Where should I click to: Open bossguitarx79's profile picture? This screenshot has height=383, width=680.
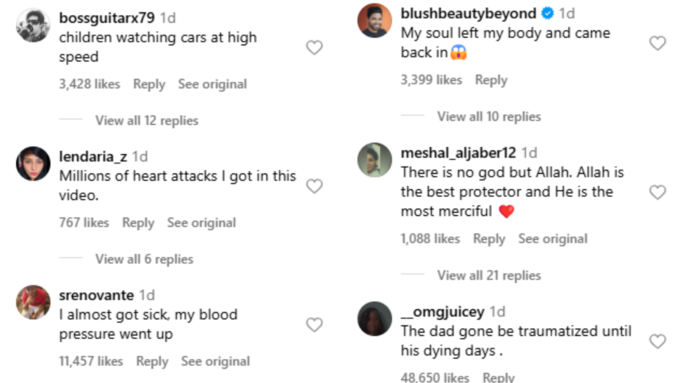click(33, 25)
